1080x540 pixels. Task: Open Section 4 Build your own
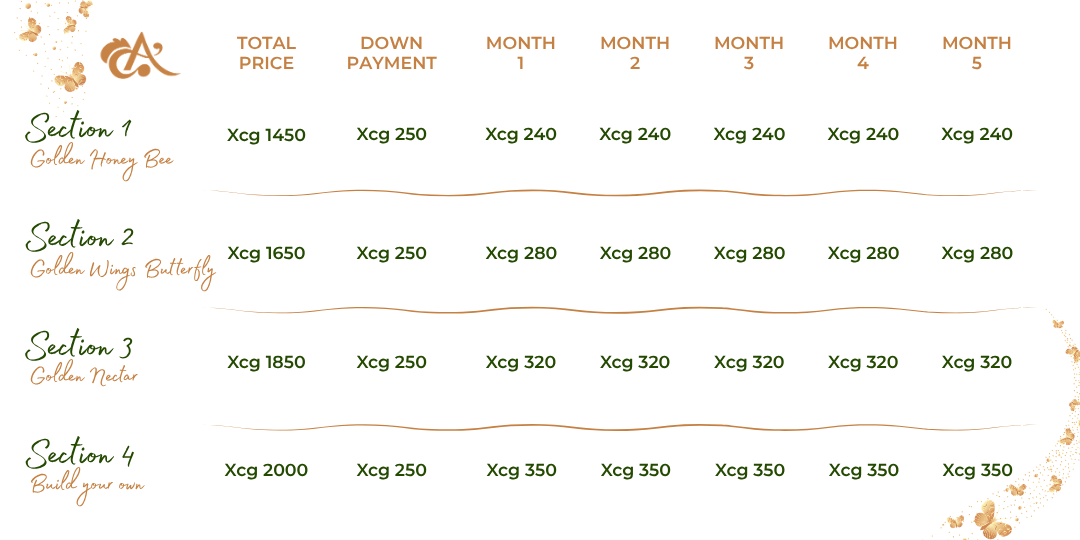pos(84,469)
